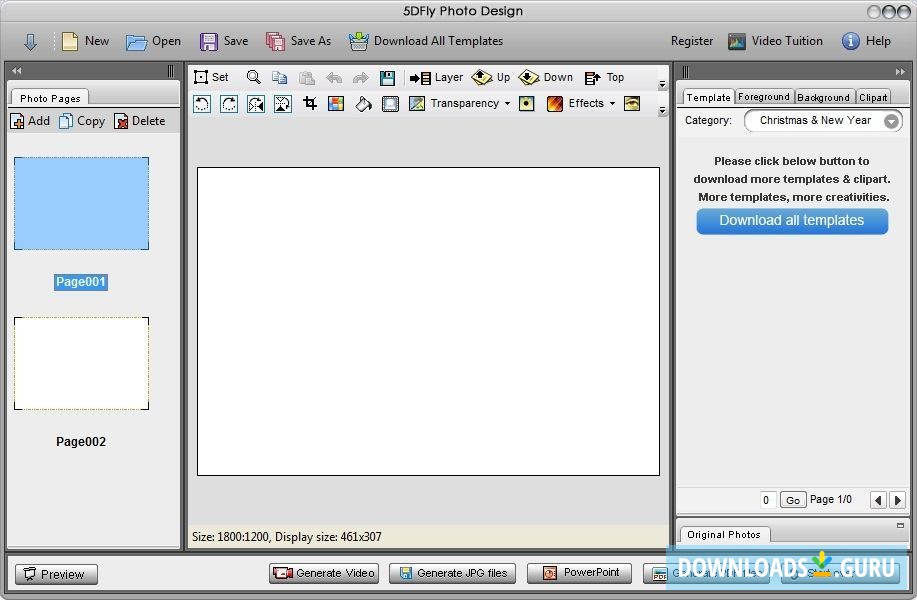Screen dimensions: 917x600
Task: Select the Original Photos tab
Action: click(724, 535)
